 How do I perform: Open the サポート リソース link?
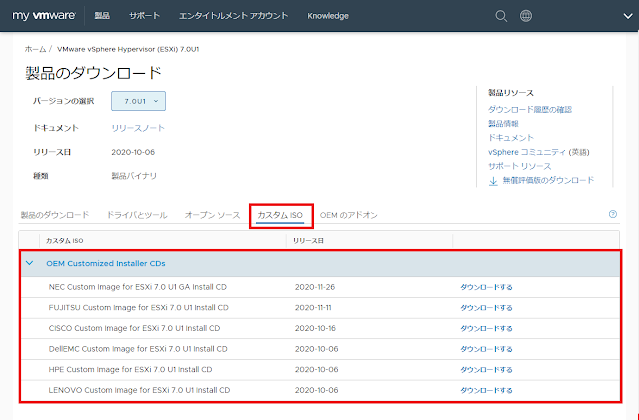pyautogui.click(x=520, y=166)
